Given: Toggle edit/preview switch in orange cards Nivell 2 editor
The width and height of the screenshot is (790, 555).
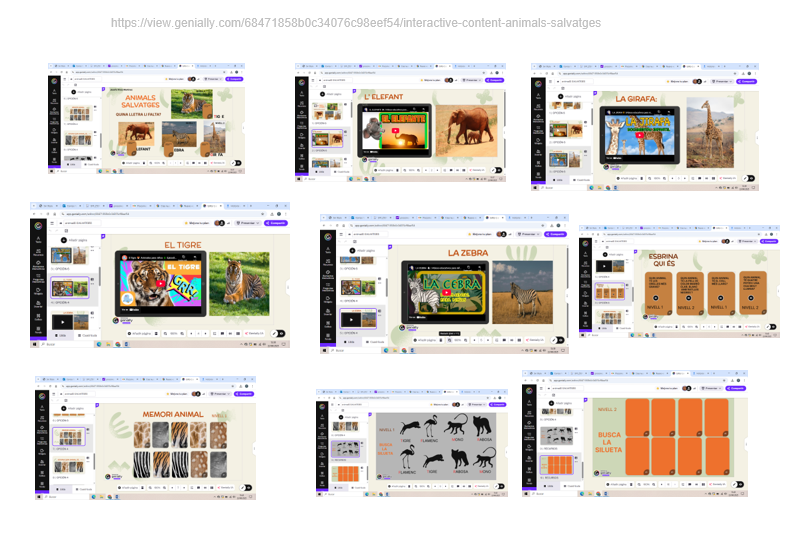Looking at the screenshot, I should pyautogui.click(x=739, y=484).
